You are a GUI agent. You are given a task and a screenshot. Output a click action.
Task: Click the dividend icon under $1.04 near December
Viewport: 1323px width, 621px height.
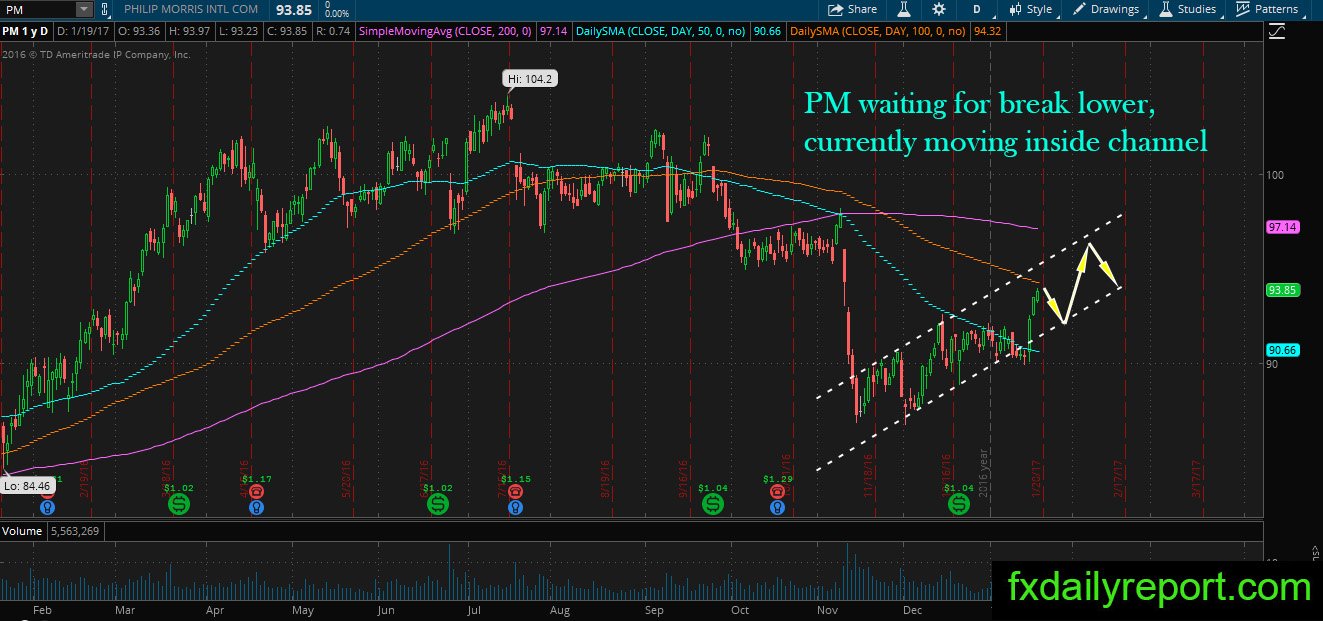click(958, 505)
